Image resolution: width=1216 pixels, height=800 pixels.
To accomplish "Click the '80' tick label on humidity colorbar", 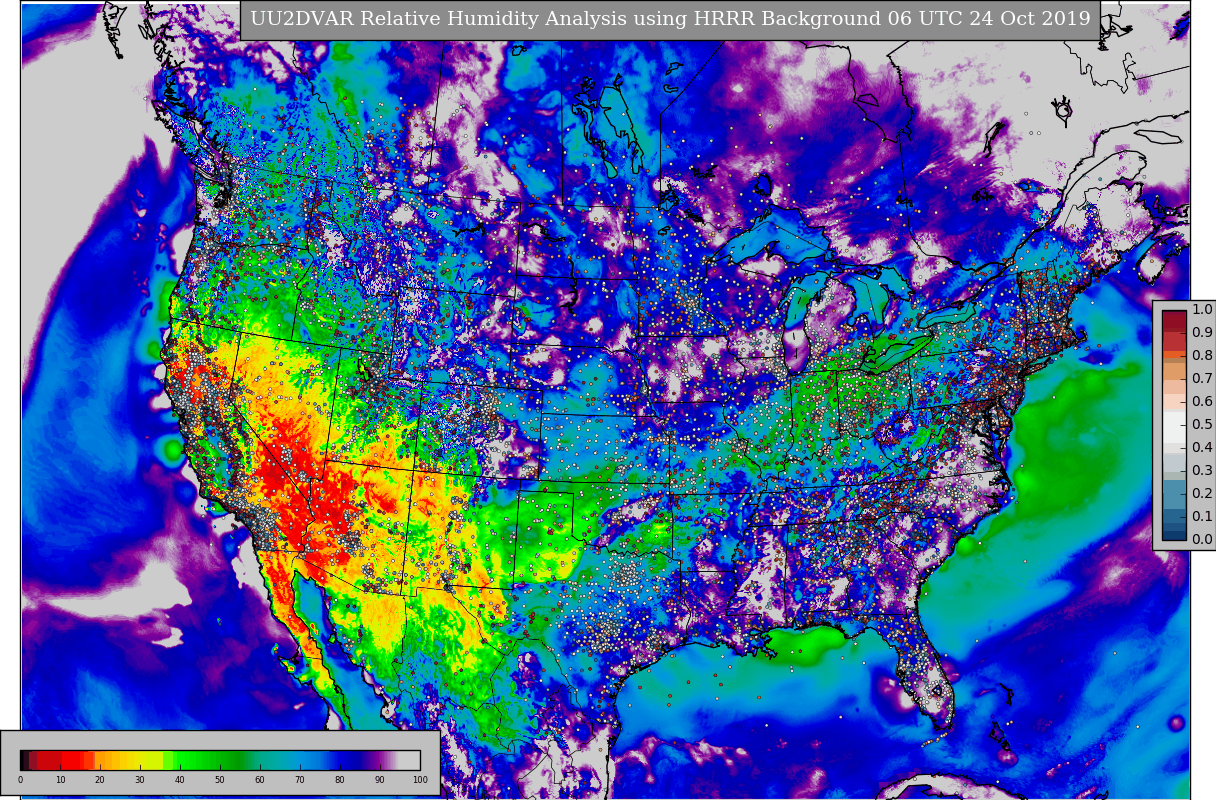I will pos(340,780).
